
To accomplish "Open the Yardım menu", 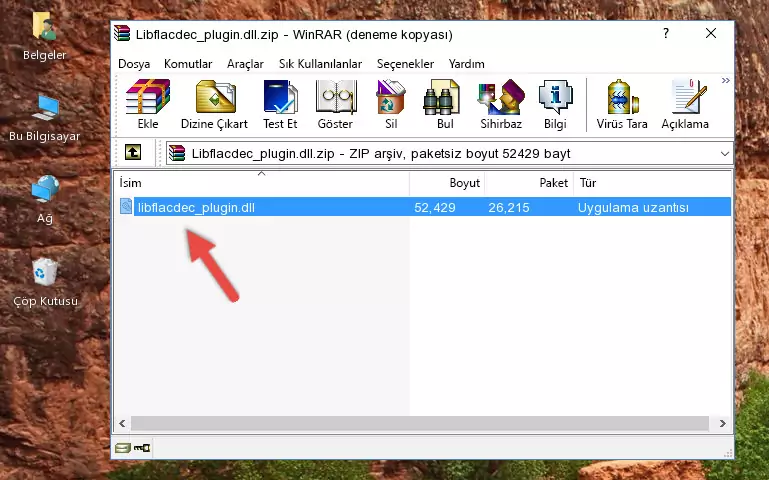I will pyautogui.click(x=466, y=64).
